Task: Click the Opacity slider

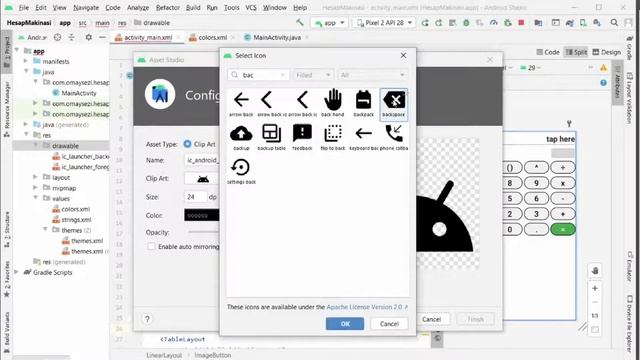Action: pos(203,232)
